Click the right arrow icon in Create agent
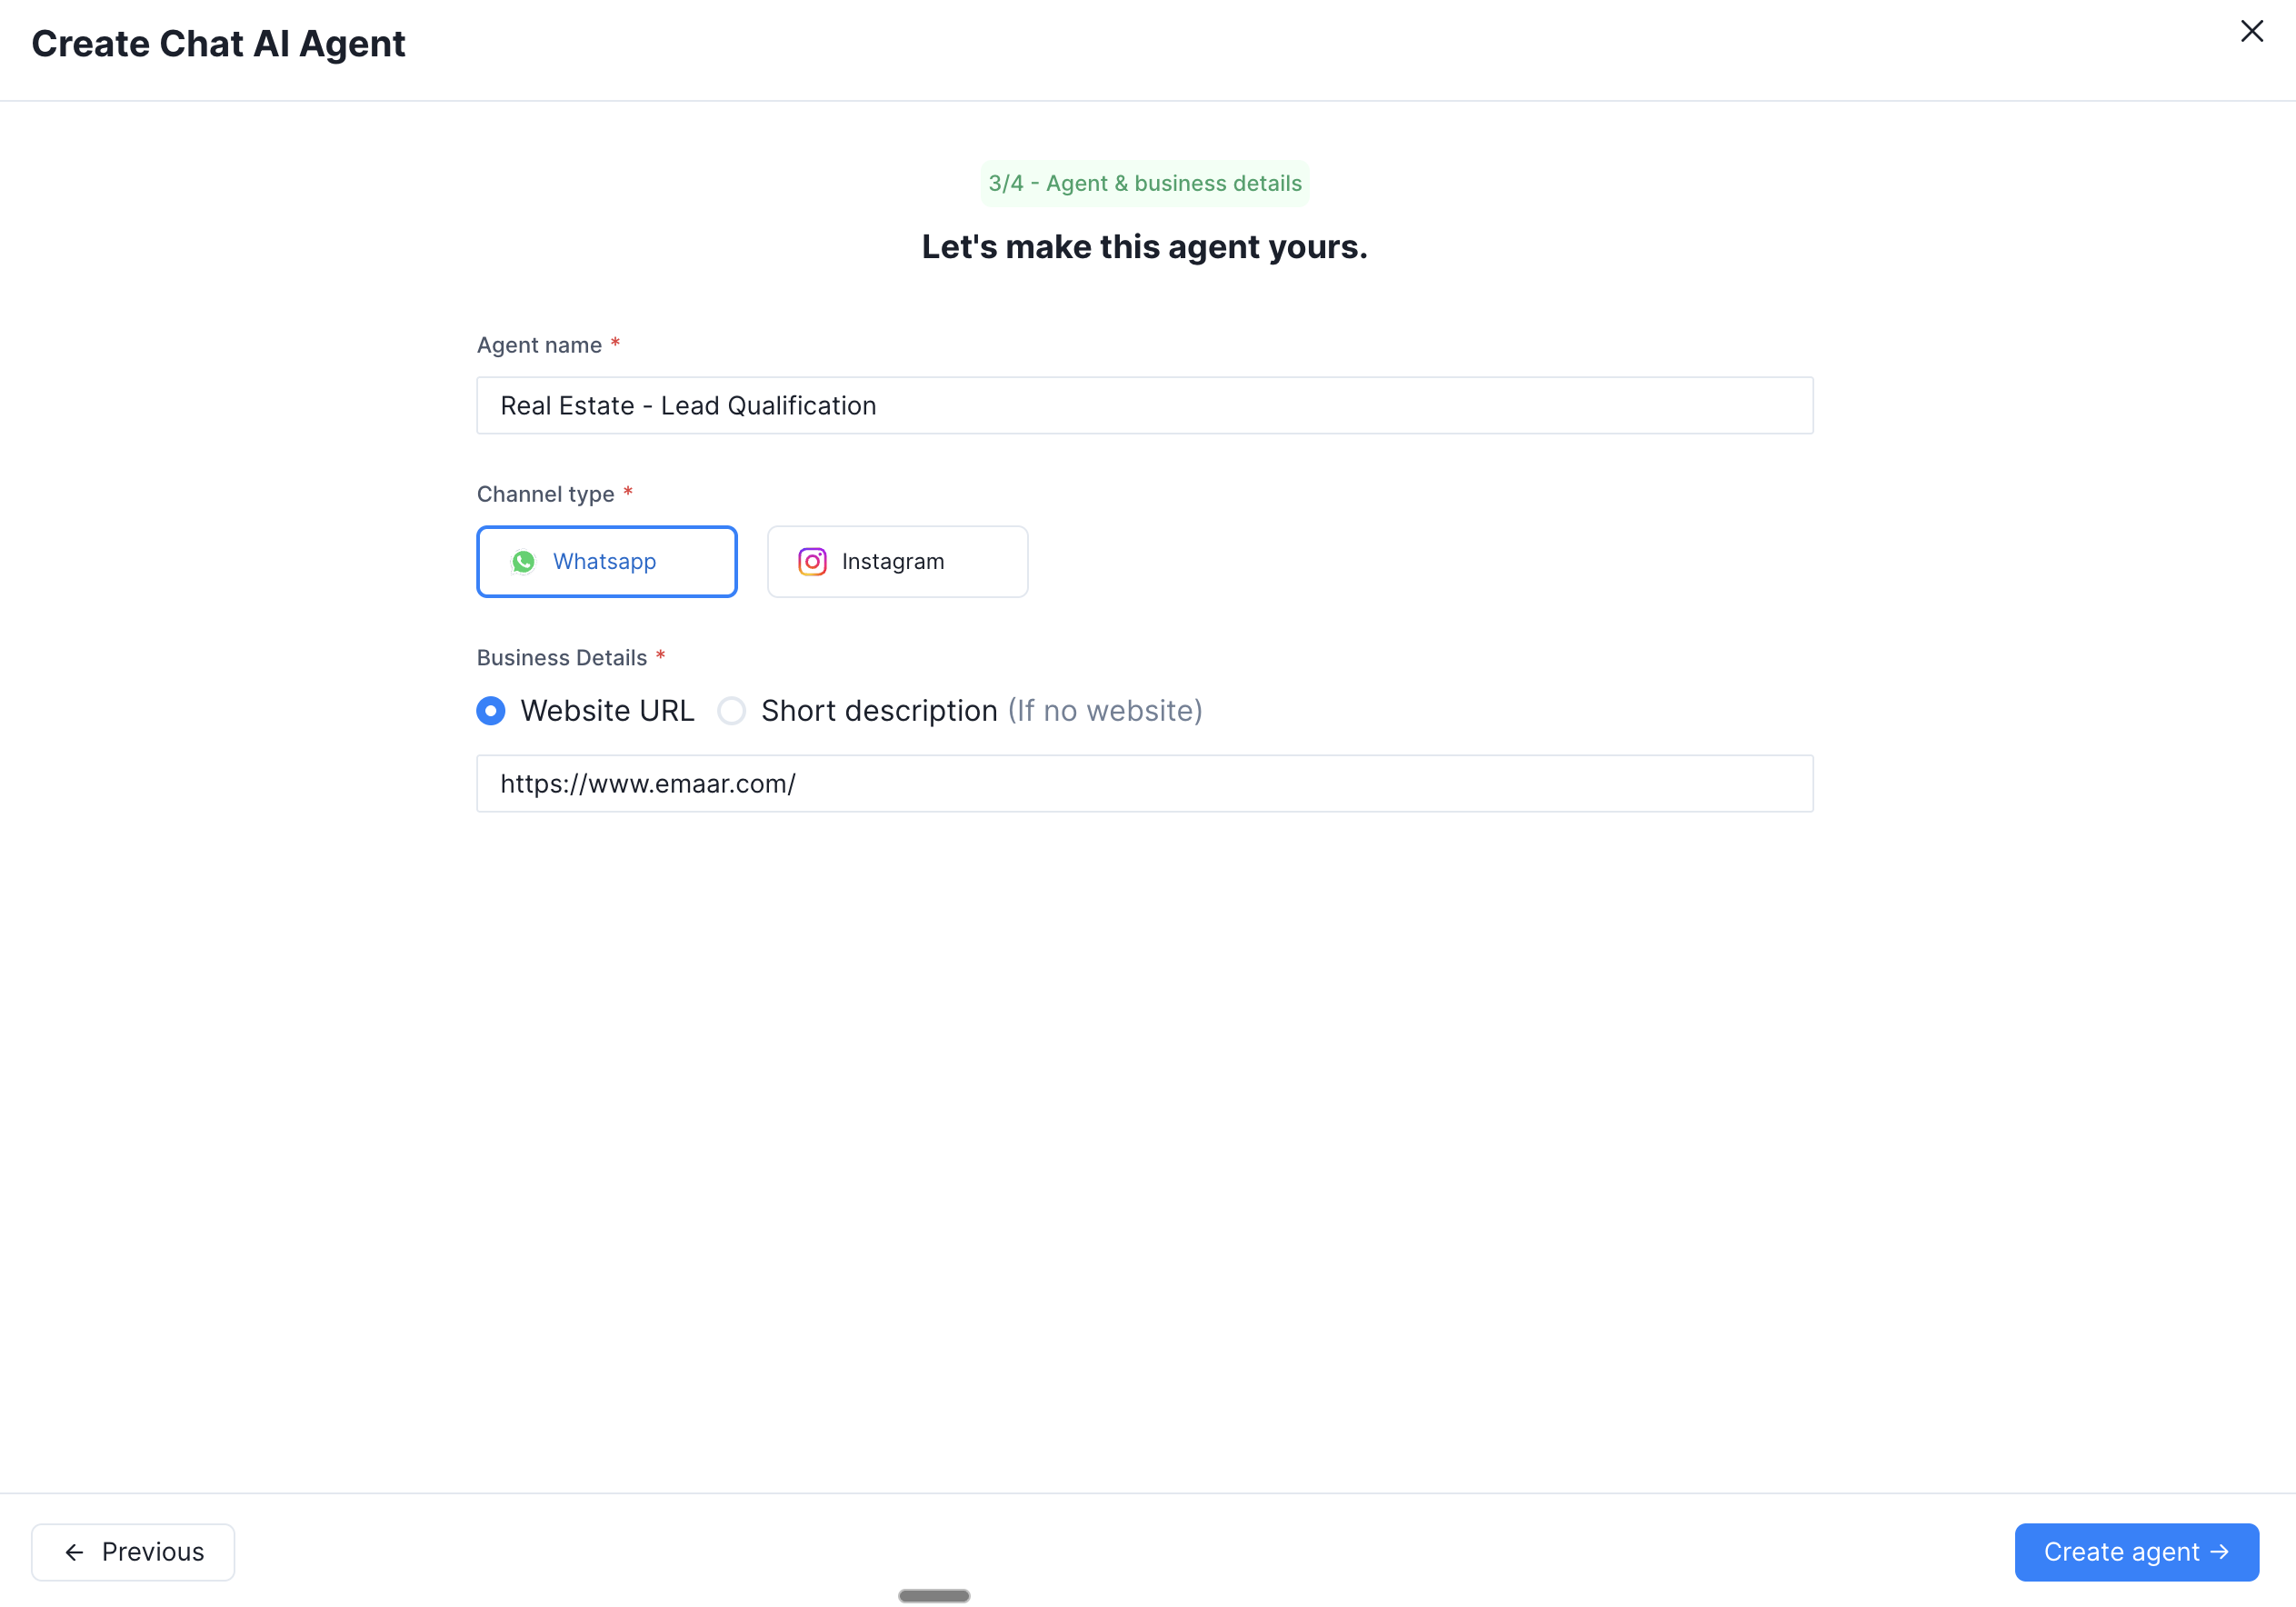The height and width of the screenshot is (1607, 2296). (2220, 1551)
